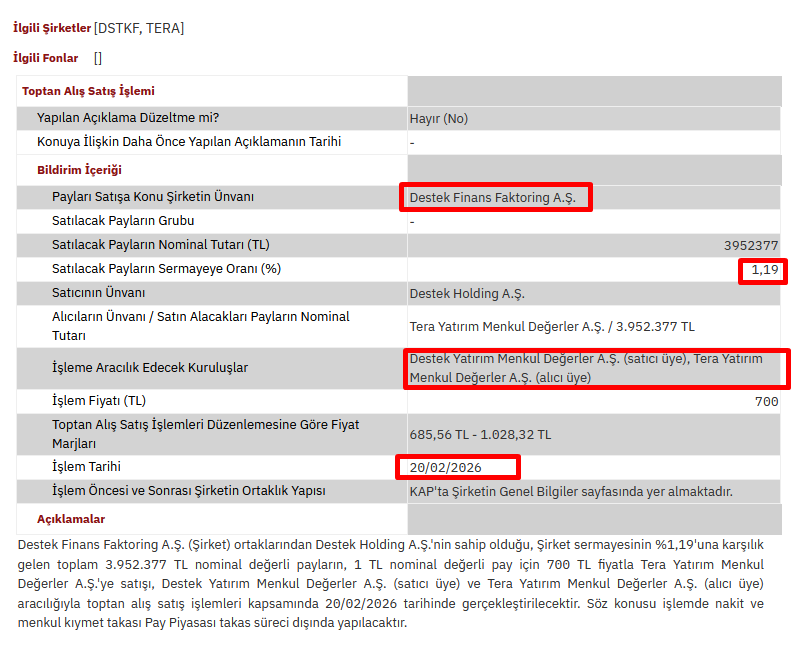
Task: Select 'KAP'ta Şirketin Genel Bilgiler sayfasında yer almaktadır.'
Action: [x=571, y=492]
